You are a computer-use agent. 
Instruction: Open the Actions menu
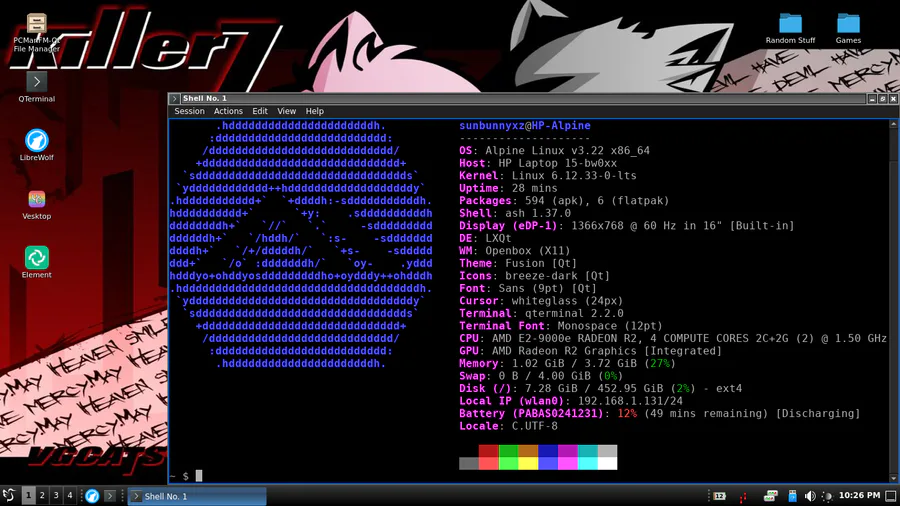pyautogui.click(x=228, y=111)
